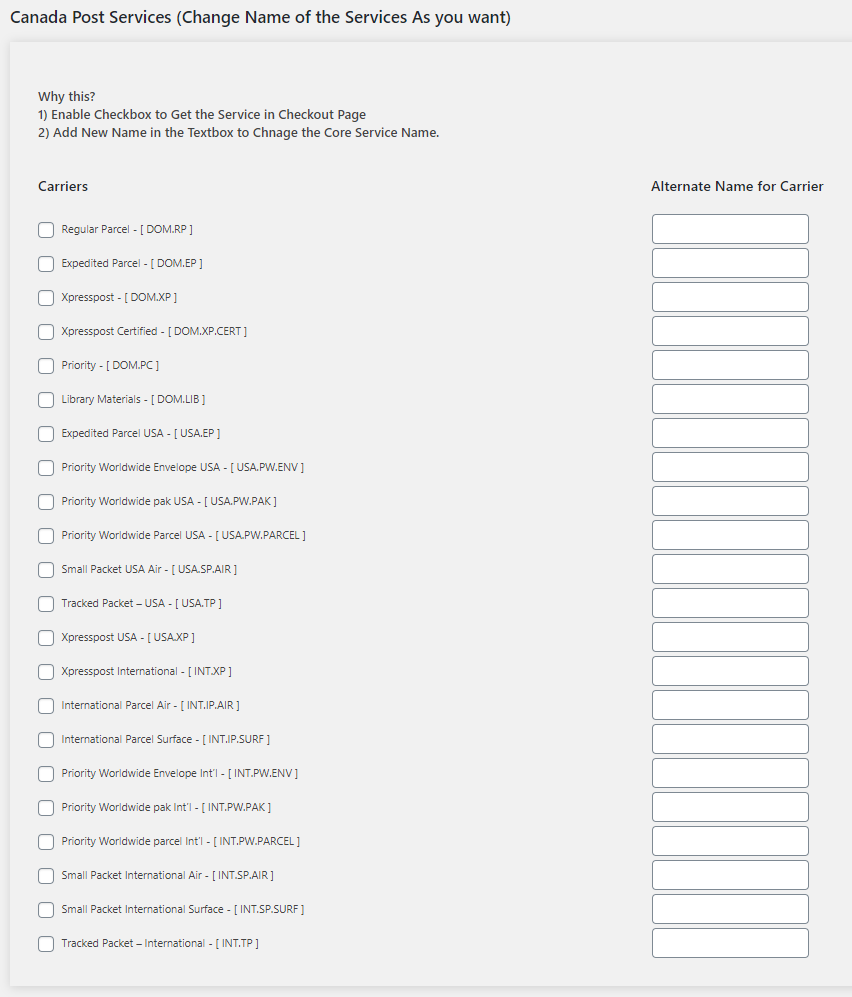Image resolution: width=852 pixels, height=997 pixels.
Task: Check the Xpresspost International INT.XP checkbox
Action: click(x=46, y=672)
